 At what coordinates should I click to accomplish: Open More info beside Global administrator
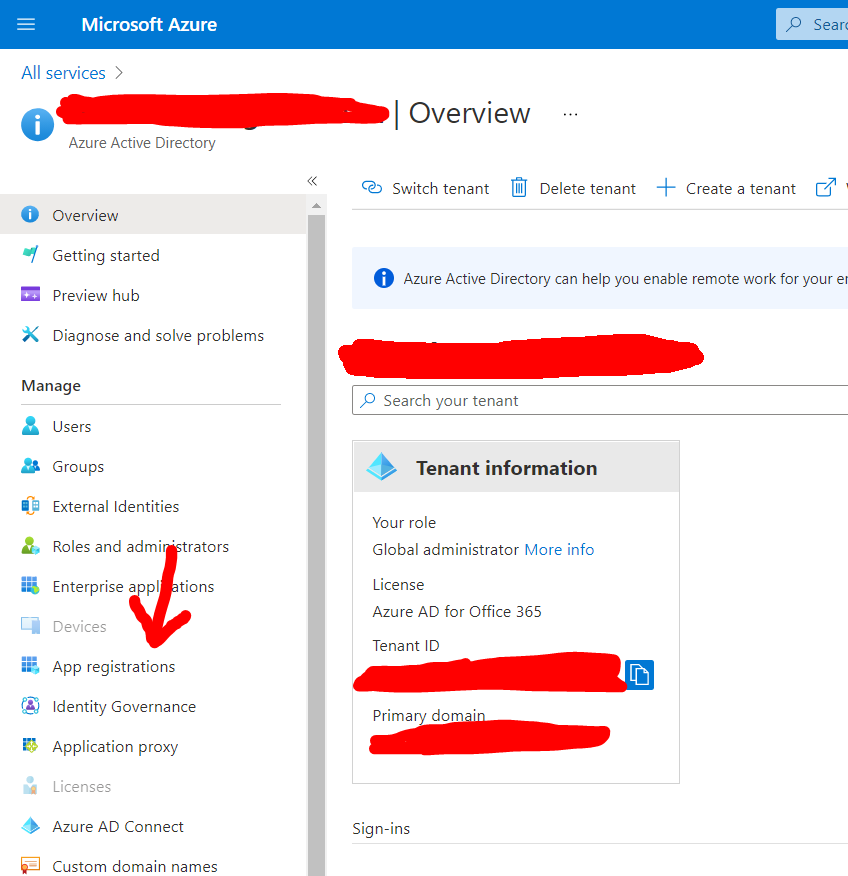pos(559,549)
